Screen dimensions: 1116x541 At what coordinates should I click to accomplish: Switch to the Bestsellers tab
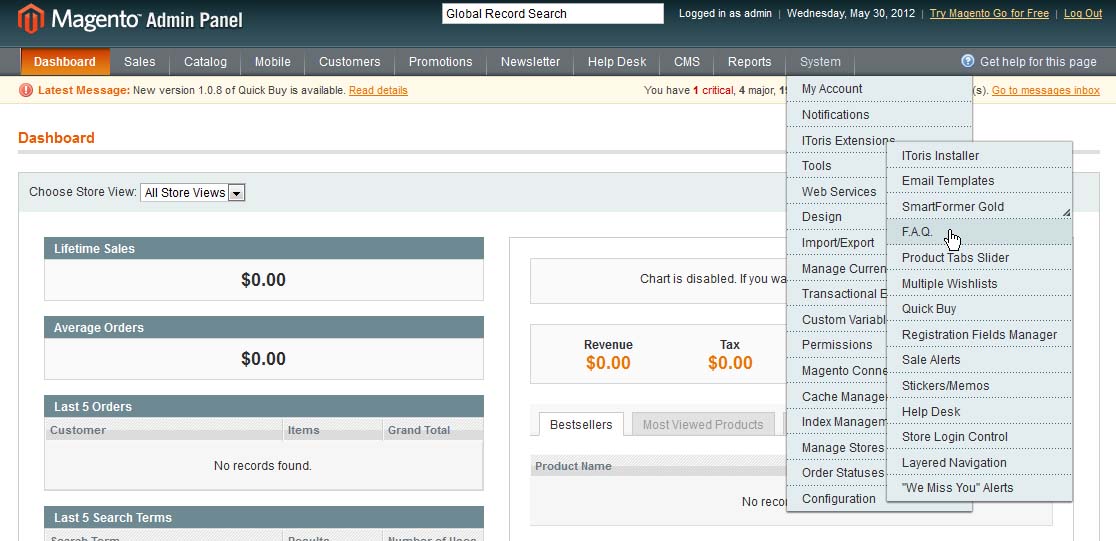tap(581, 424)
